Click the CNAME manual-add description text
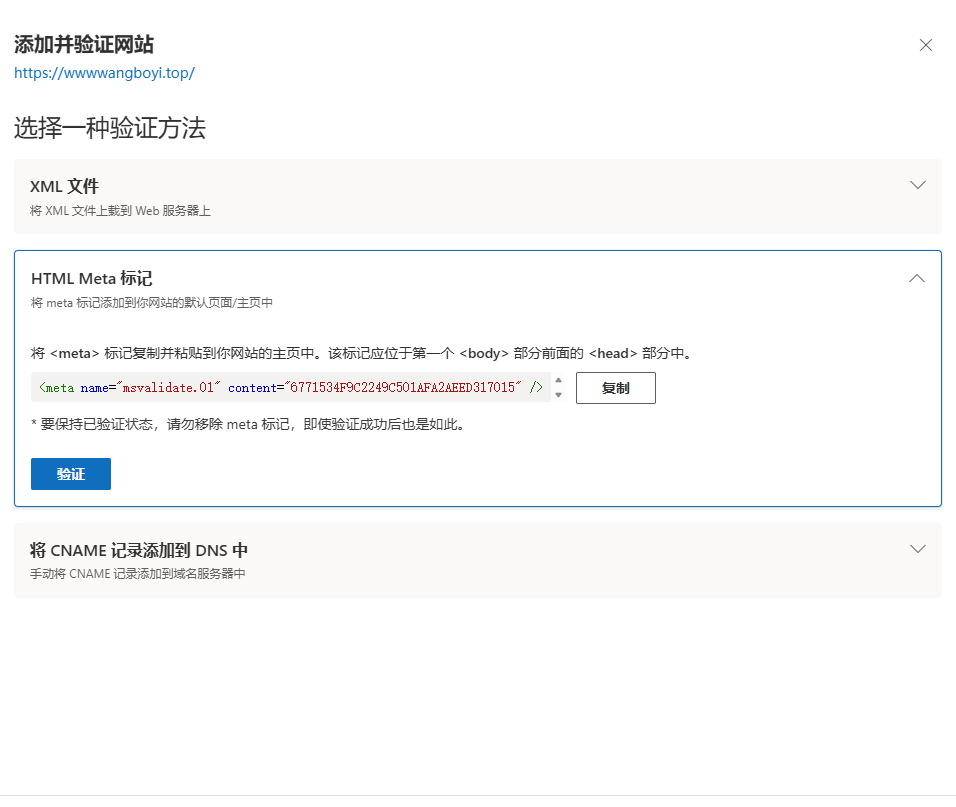The height and width of the screenshot is (807, 956). pyautogui.click(x=137, y=574)
